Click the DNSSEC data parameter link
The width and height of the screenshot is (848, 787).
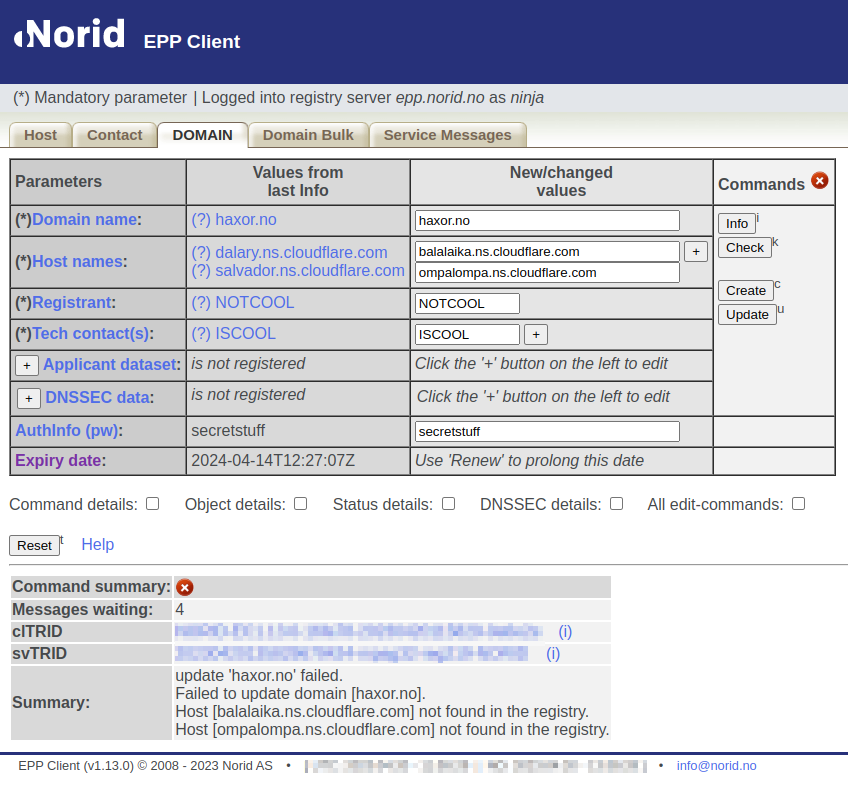pos(98,398)
